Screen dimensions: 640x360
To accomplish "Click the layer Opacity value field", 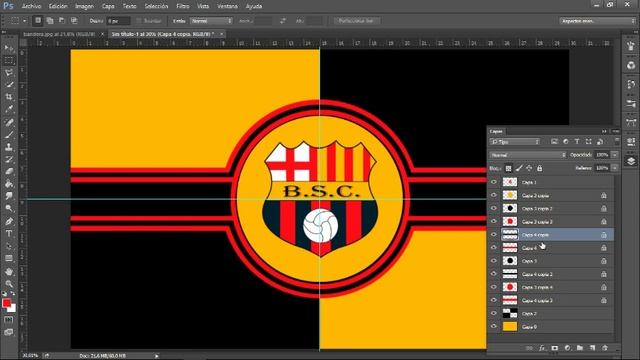I will (602, 155).
